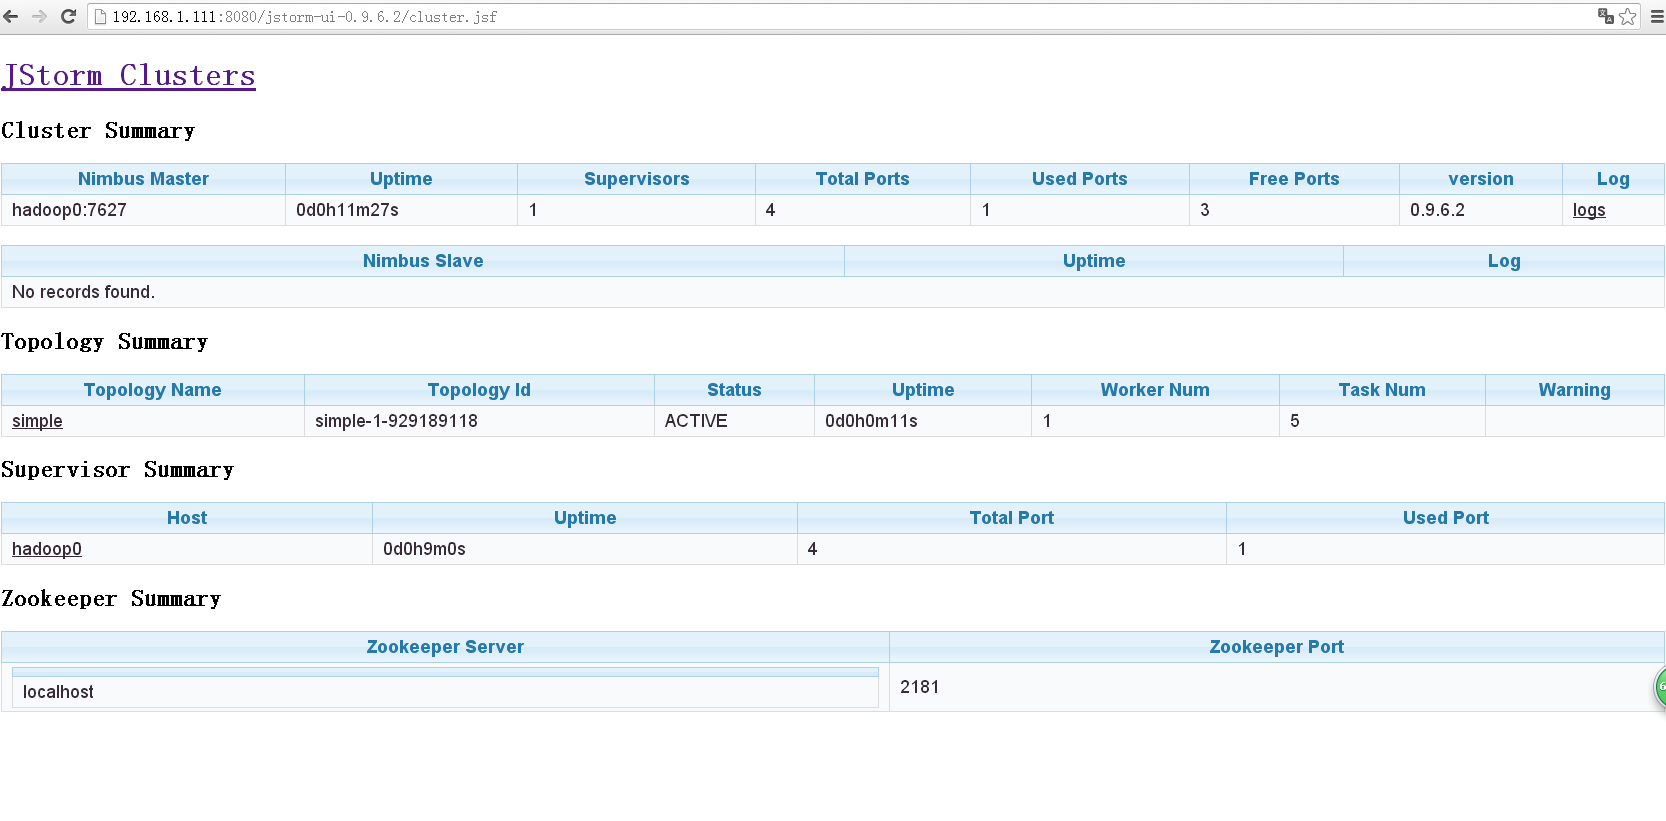Select the localhost zookeeper server cell

(x=445, y=692)
